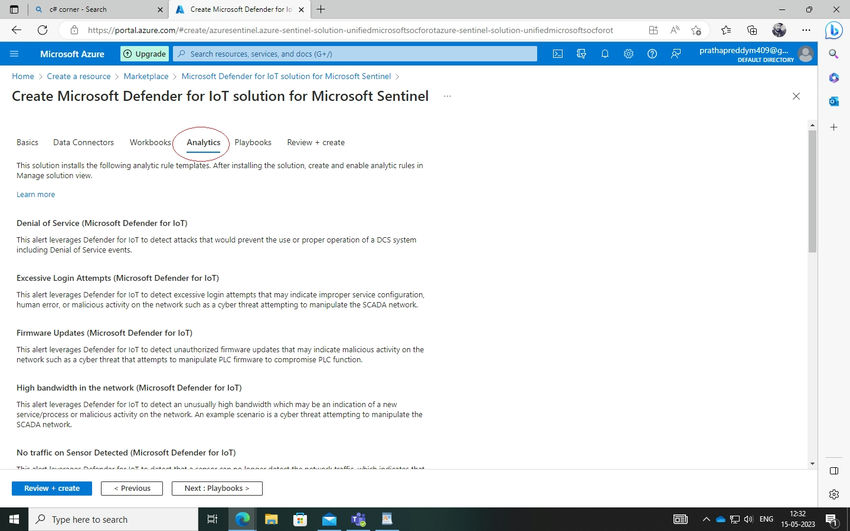This screenshot has width=850, height=531.
Task: Open the Edge settings and more menu
Action: pyautogui.click(x=806, y=30)
